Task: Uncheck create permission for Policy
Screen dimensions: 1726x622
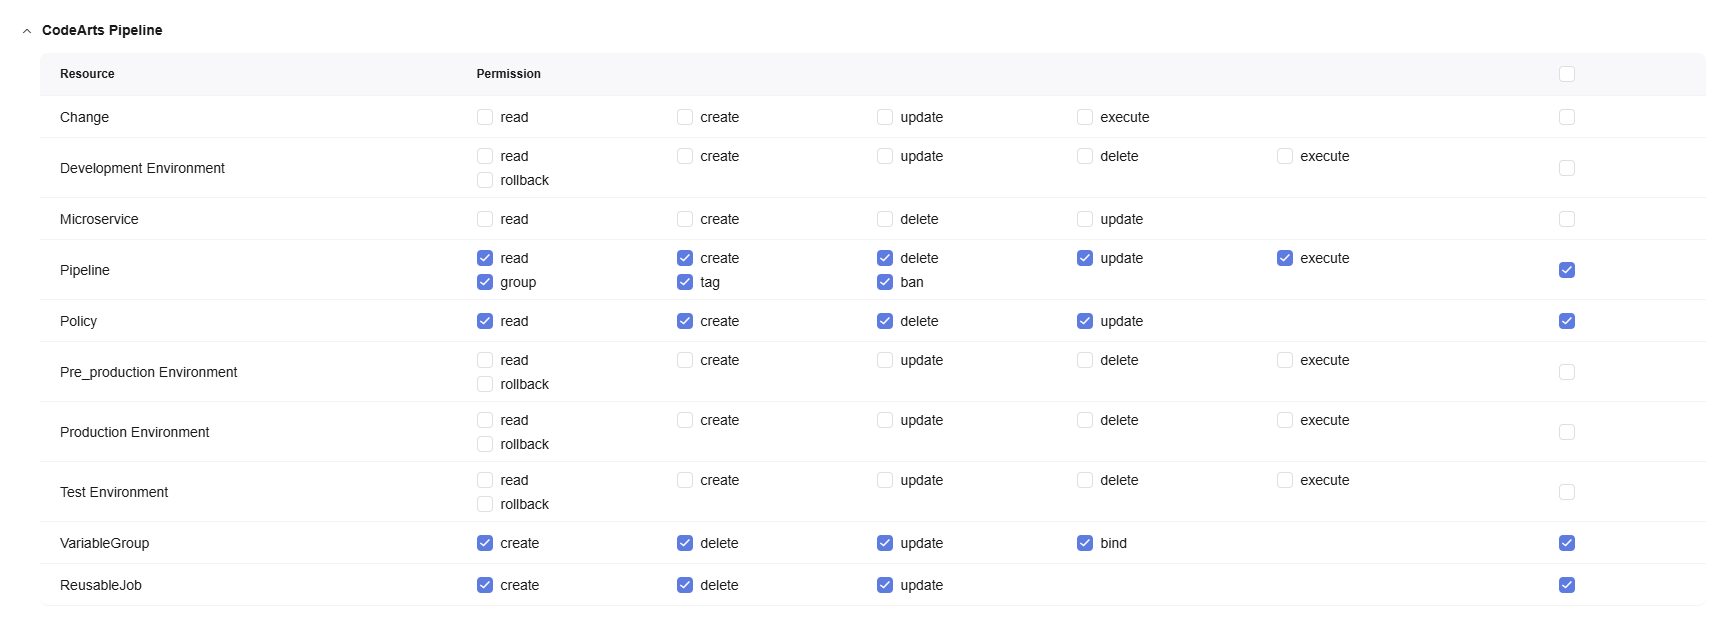Action: tap(685, 321)
